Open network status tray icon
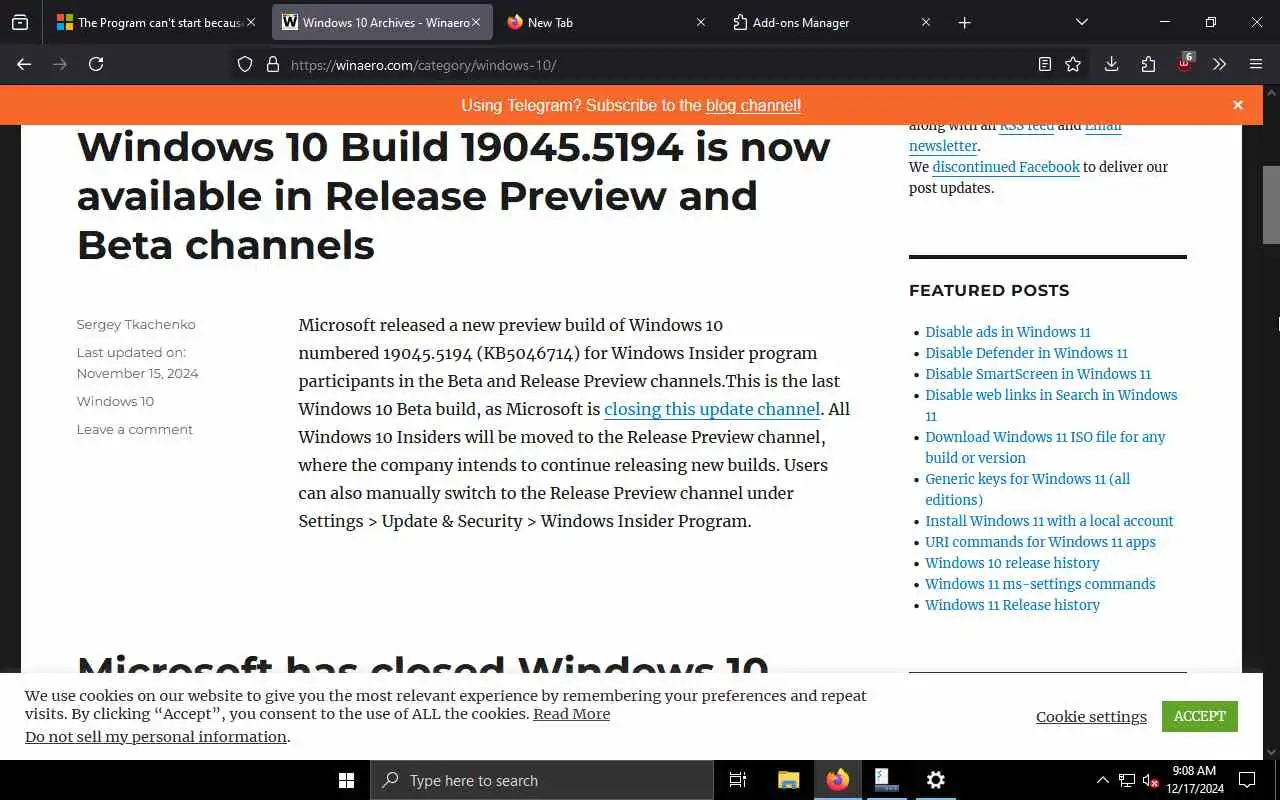This screenshot has width=1280, height=800. pyautogui.click(x=1127, y=780)
